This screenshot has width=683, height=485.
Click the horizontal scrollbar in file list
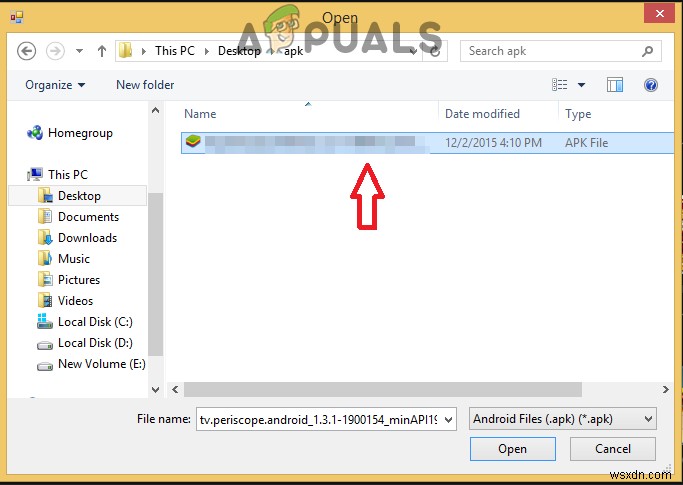[x=382, y=390]
